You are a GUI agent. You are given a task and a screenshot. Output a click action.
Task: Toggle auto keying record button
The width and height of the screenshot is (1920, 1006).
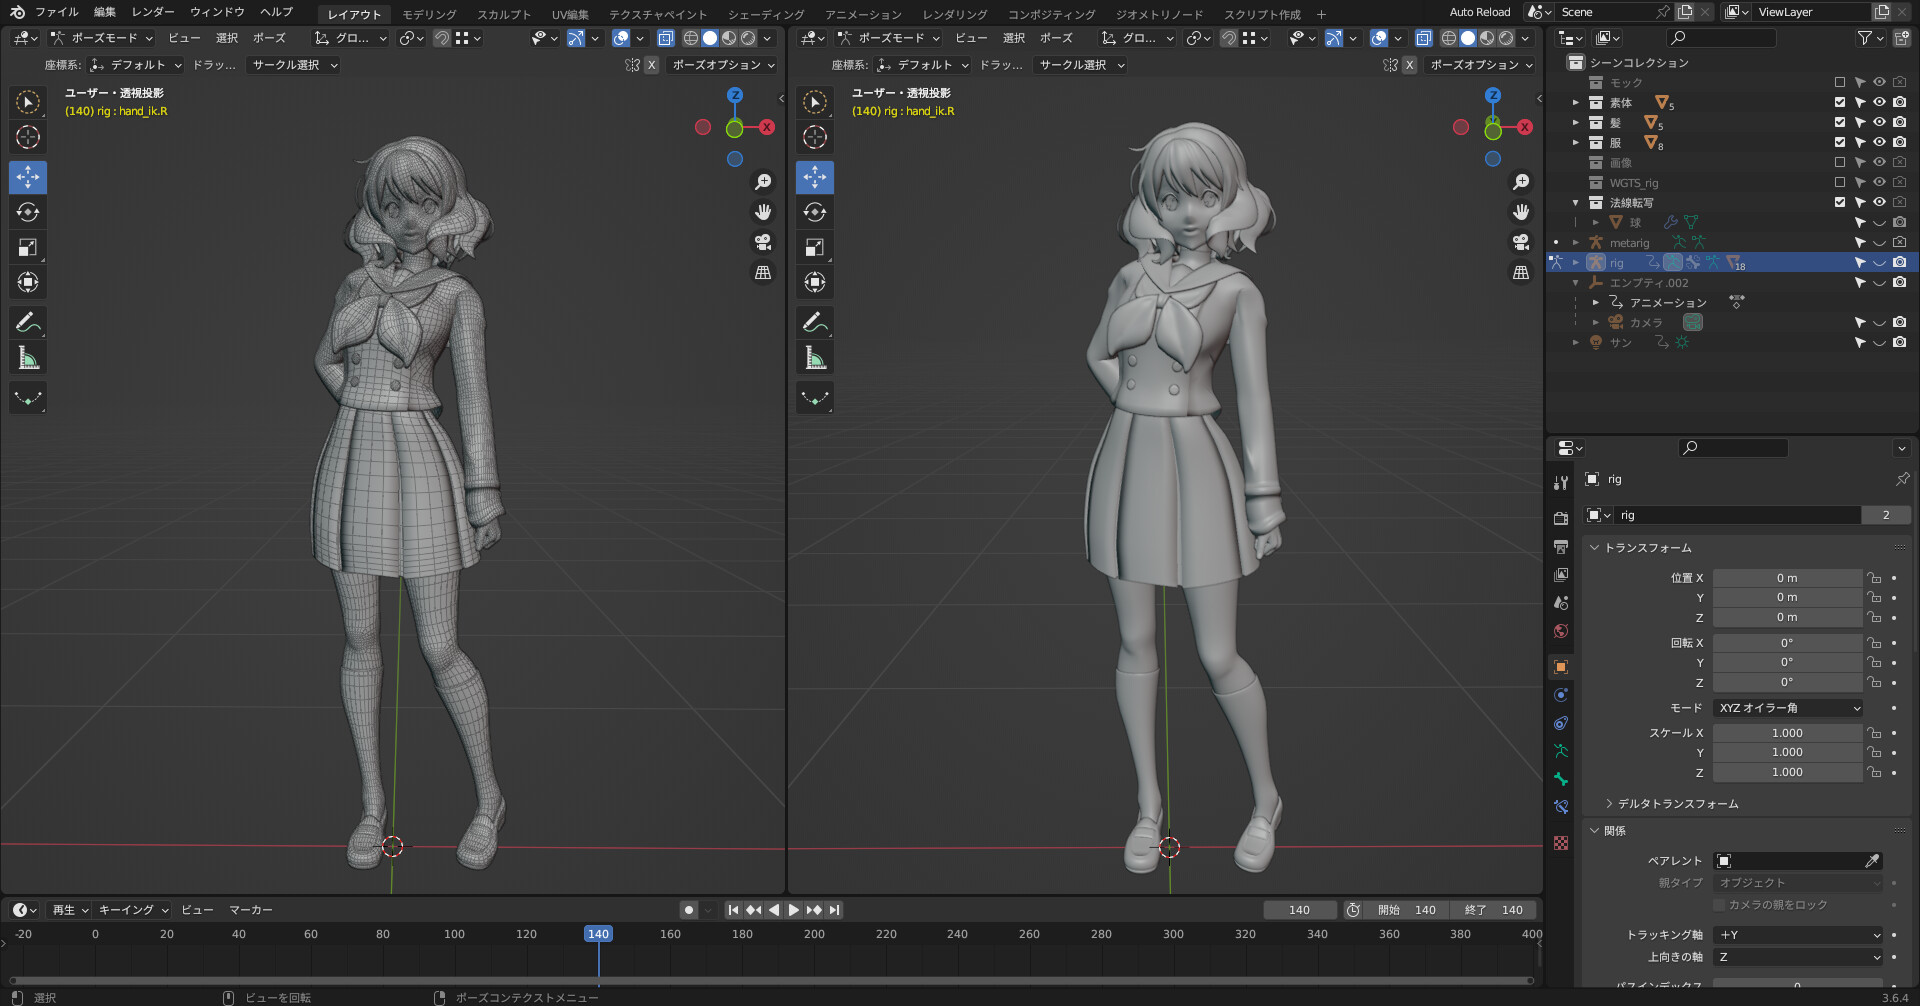(689, 910)
